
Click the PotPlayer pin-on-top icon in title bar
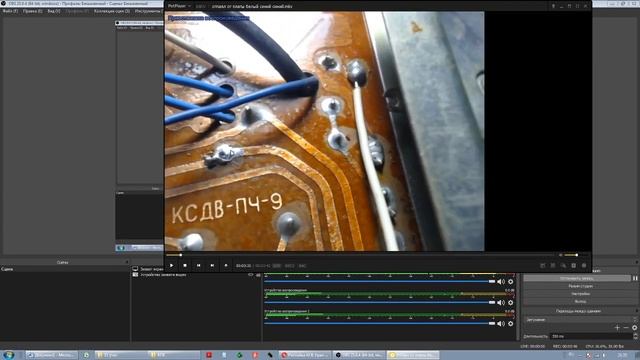click(x=553, y=6)
